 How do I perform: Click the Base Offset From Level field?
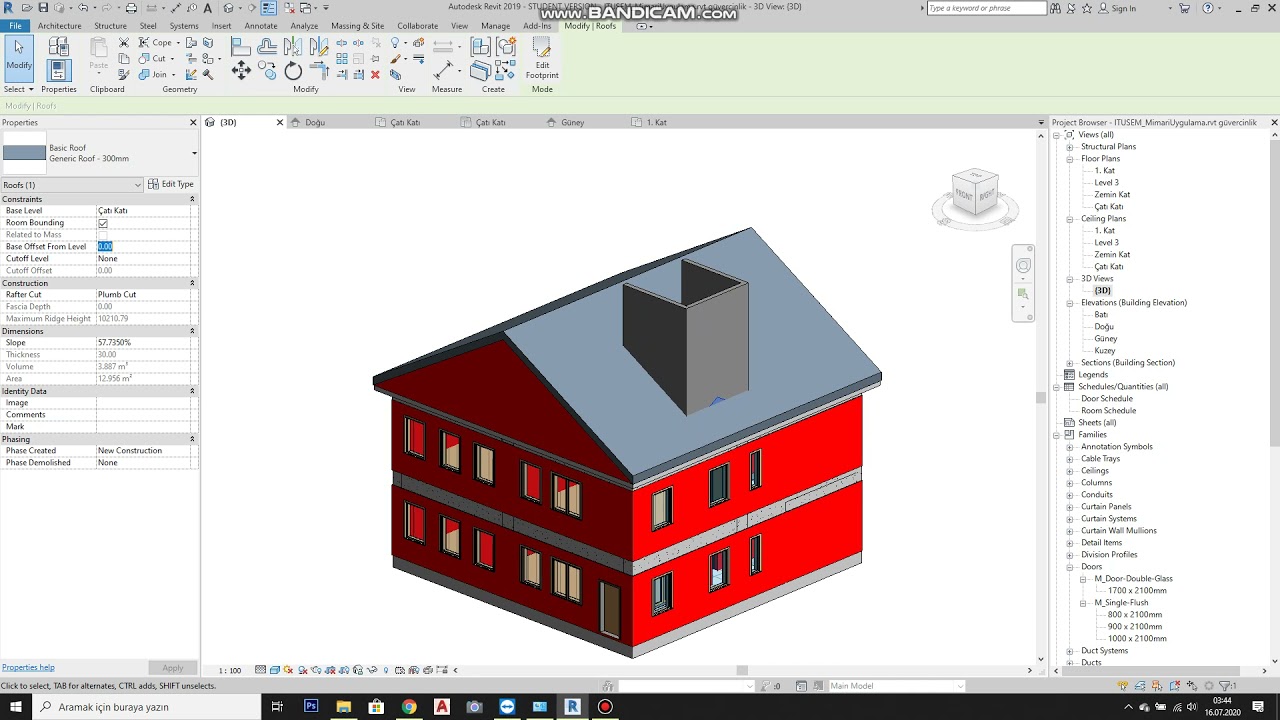[x=142, y=247]
